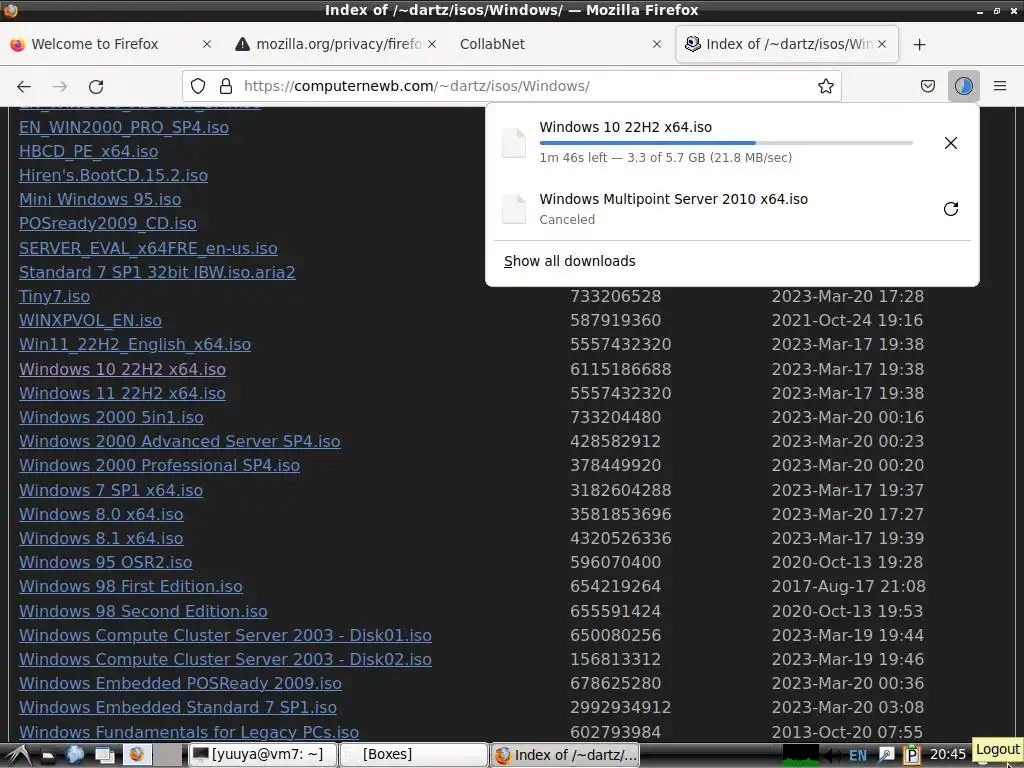Click the EN keyboard layout indicator

(857, 756)
